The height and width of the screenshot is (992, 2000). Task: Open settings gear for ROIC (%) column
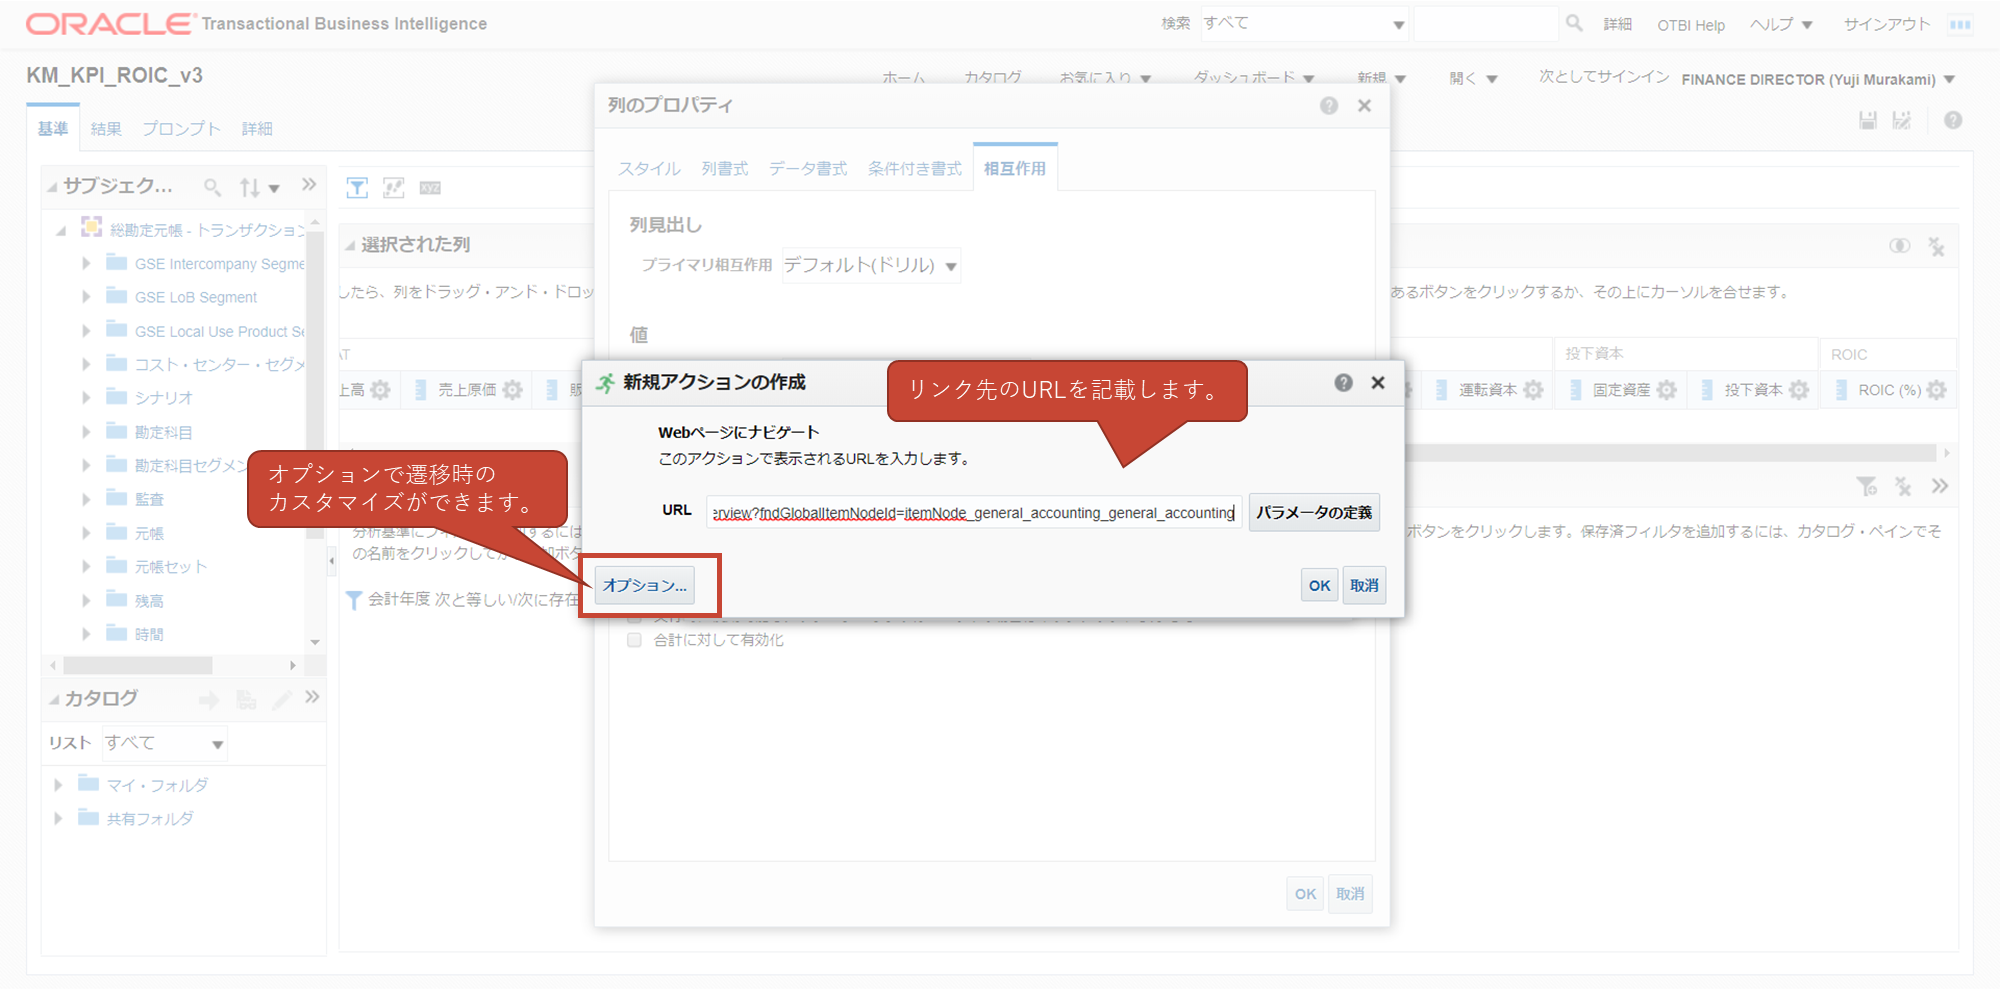pos(1937,390)
